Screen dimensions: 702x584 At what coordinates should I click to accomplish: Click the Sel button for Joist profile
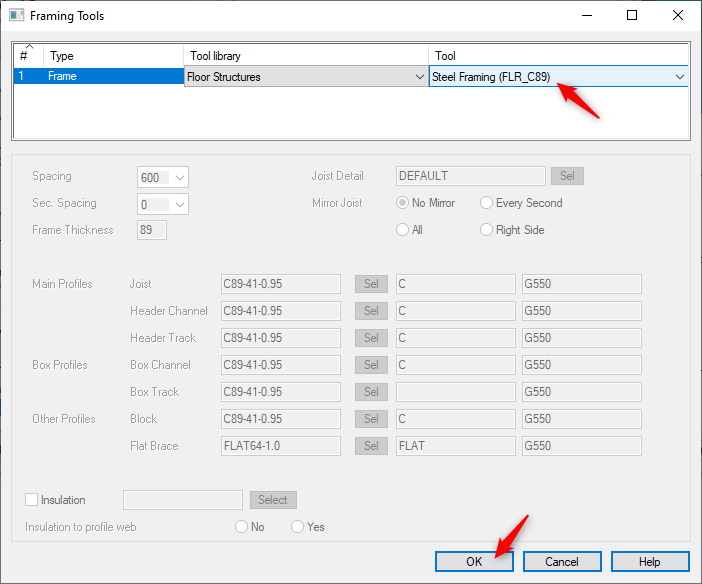(x=371, y=284)
